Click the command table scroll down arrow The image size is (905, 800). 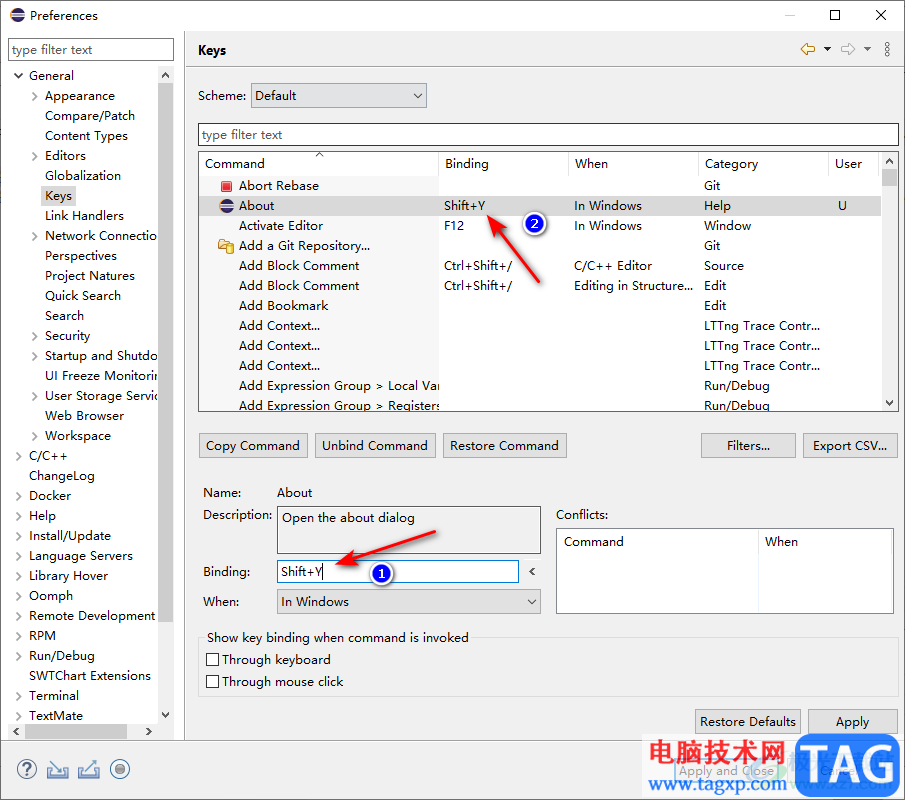(889, 403)
